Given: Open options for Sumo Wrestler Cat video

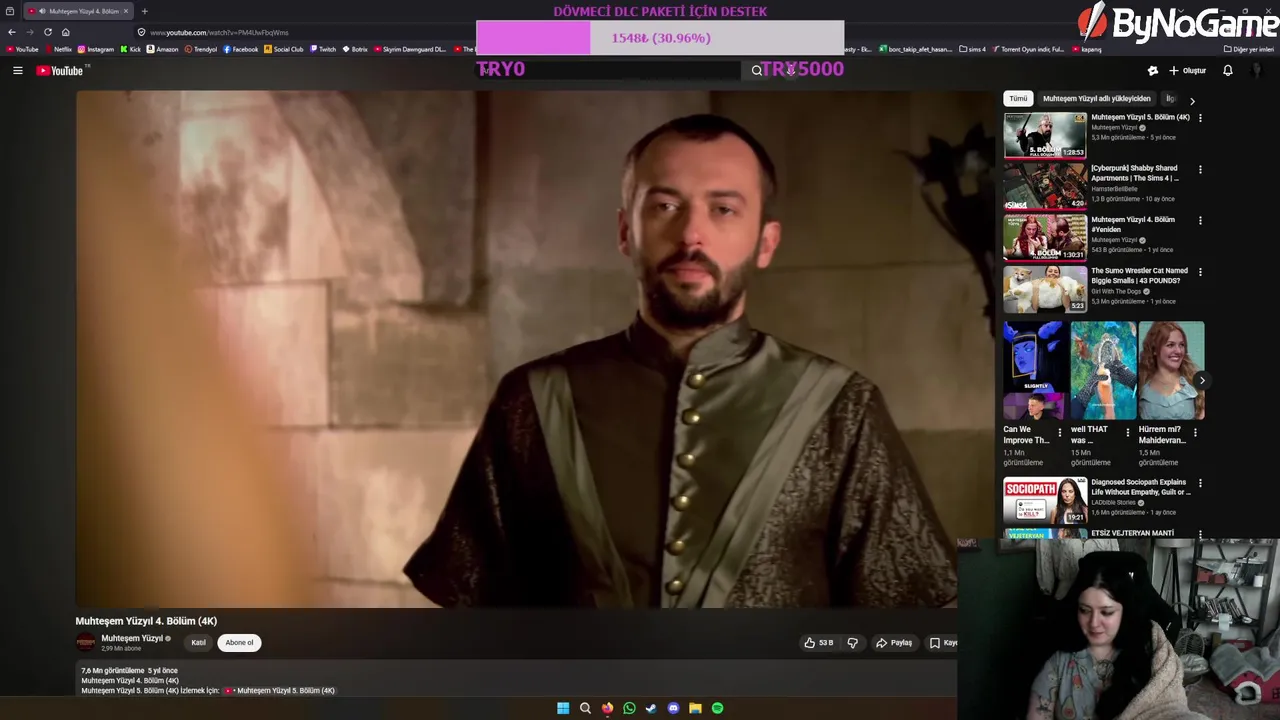Looking at the screenshot, I should (x=1200, y=271).
